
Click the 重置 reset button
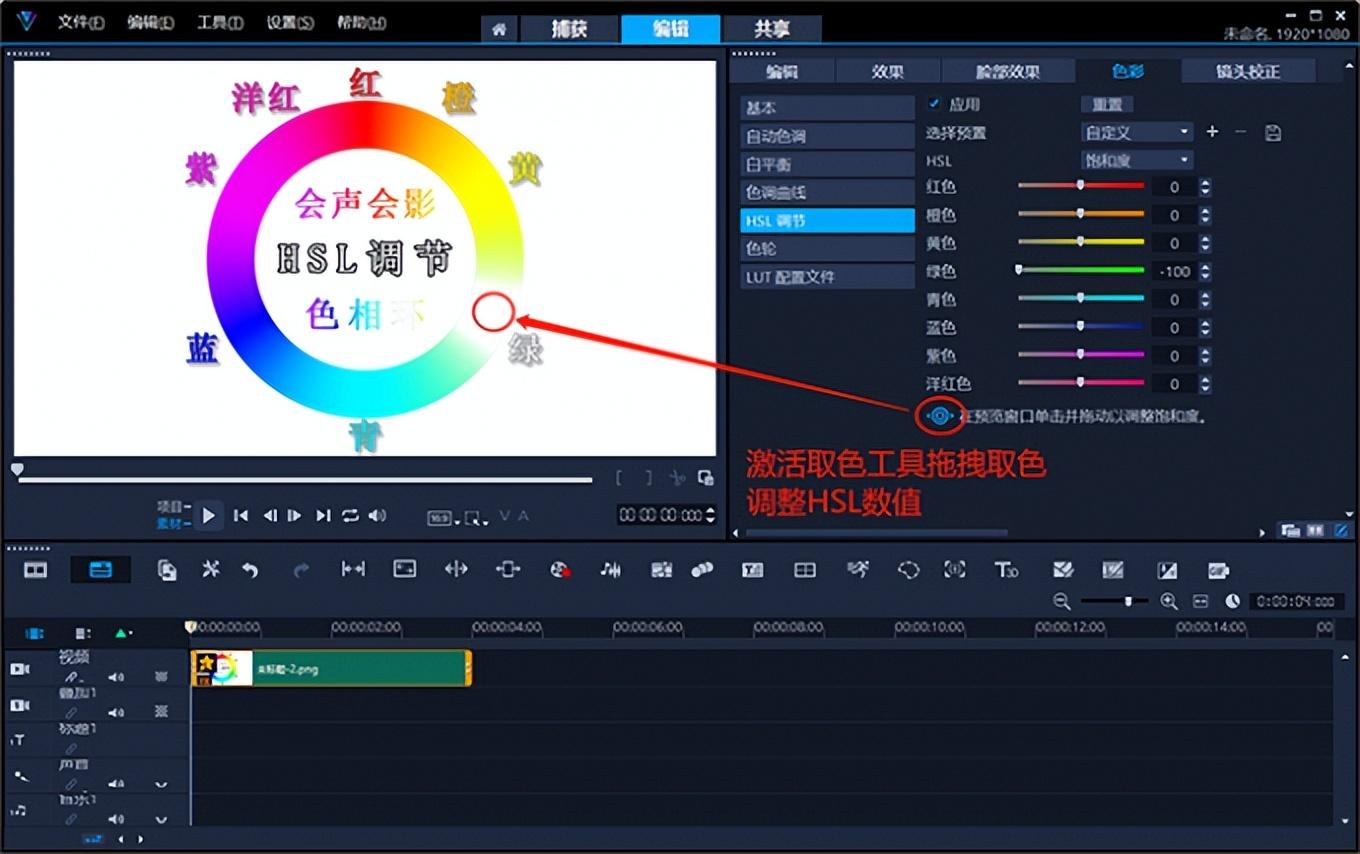click(1107, 104)
